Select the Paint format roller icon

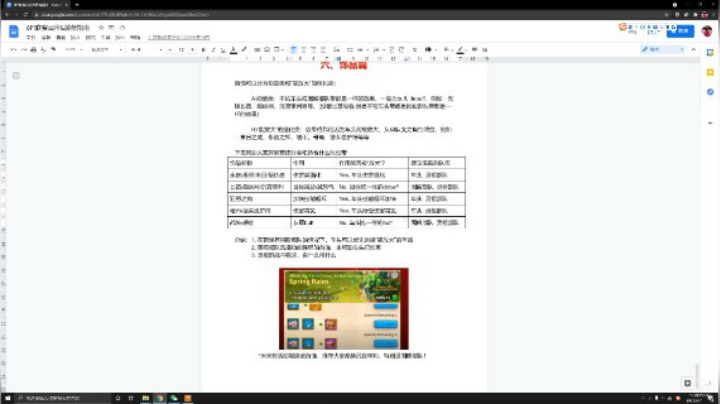(x=53, y=50)
